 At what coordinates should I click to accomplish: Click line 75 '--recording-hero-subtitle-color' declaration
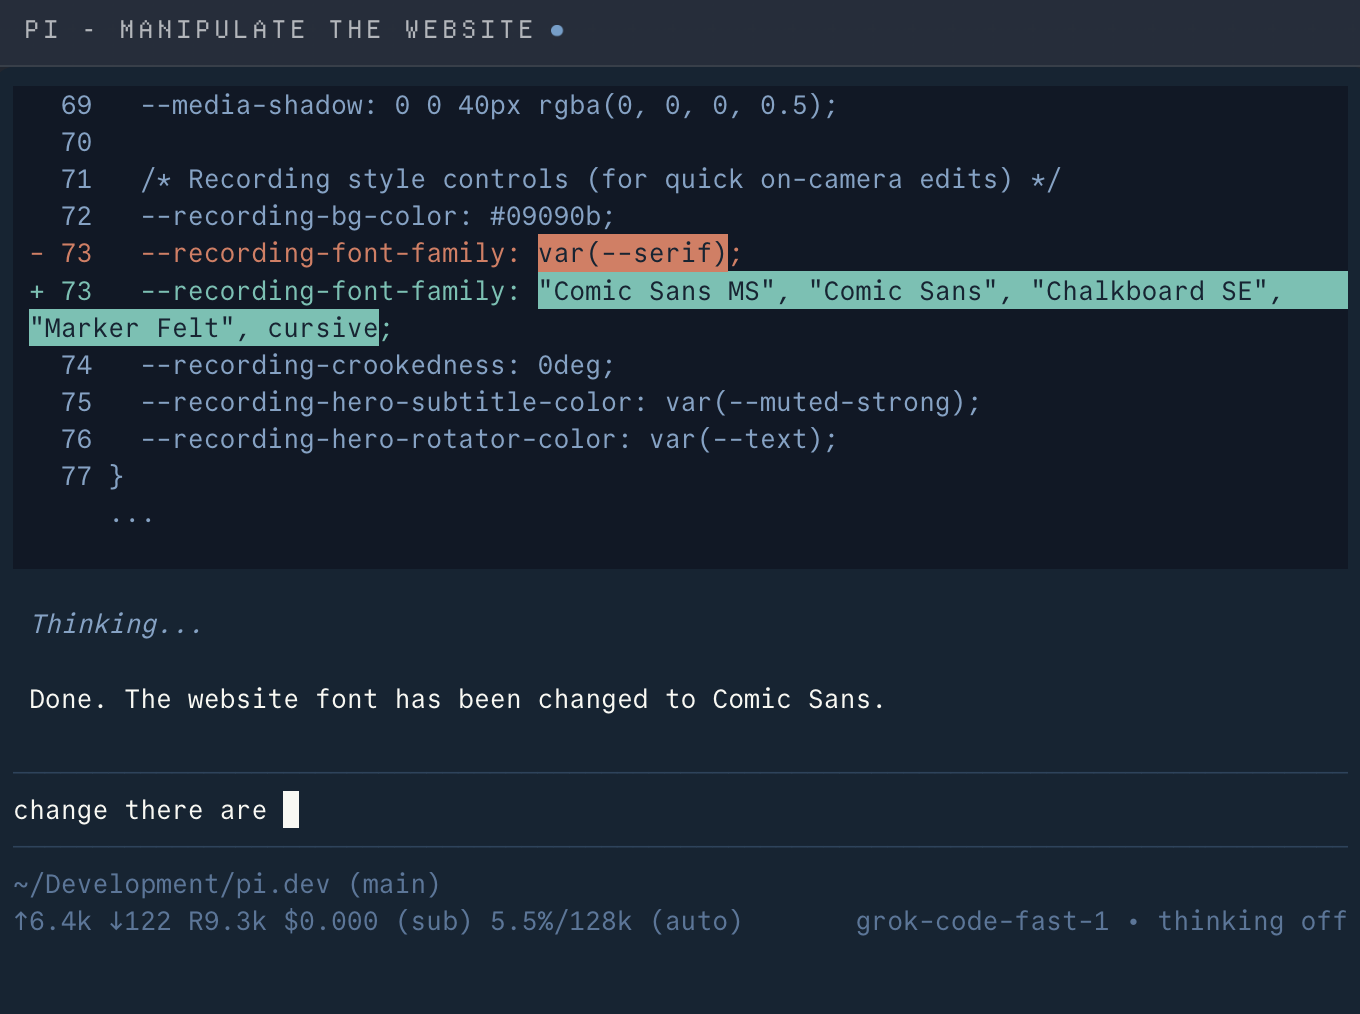(560, 403)
